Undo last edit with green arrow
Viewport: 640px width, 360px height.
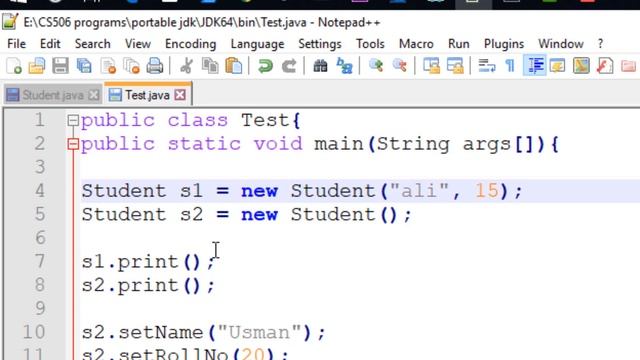pyautogui.click(x=265, y=66)
